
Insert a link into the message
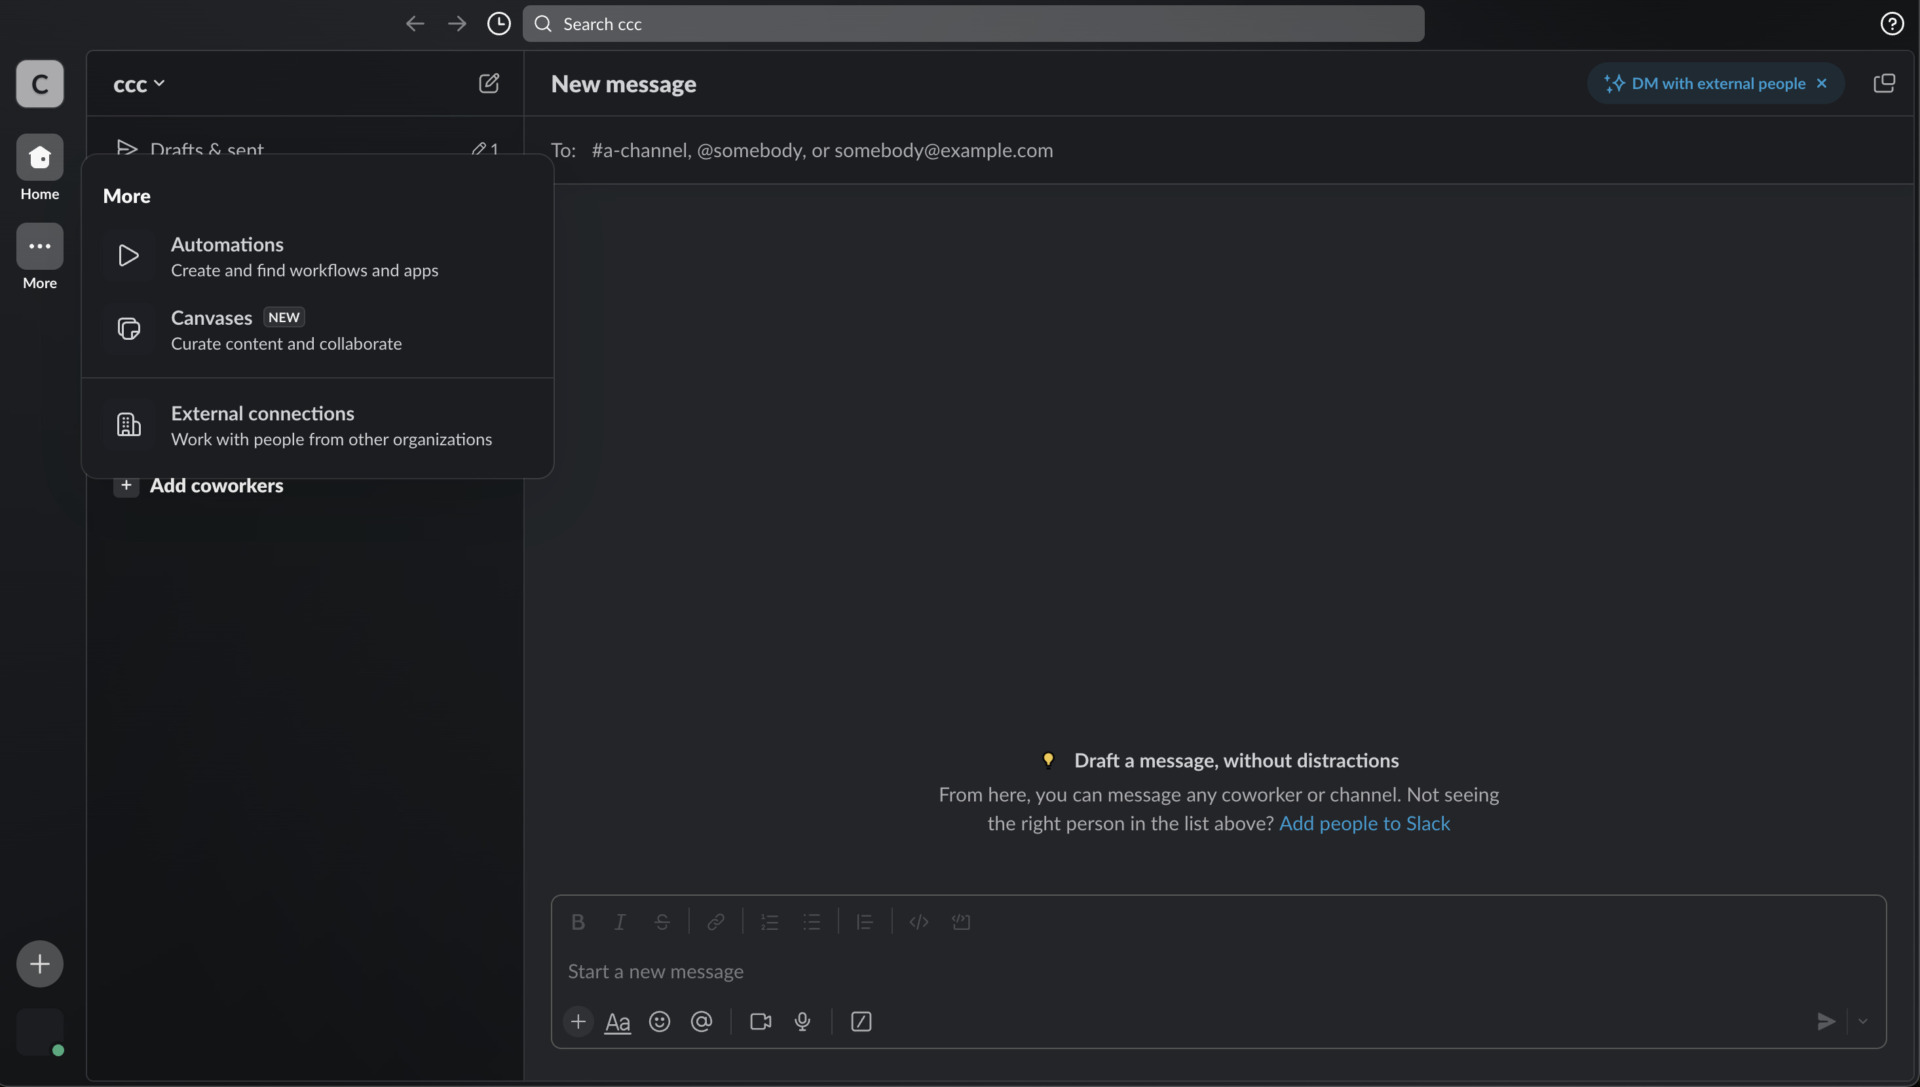click(717, 921)
